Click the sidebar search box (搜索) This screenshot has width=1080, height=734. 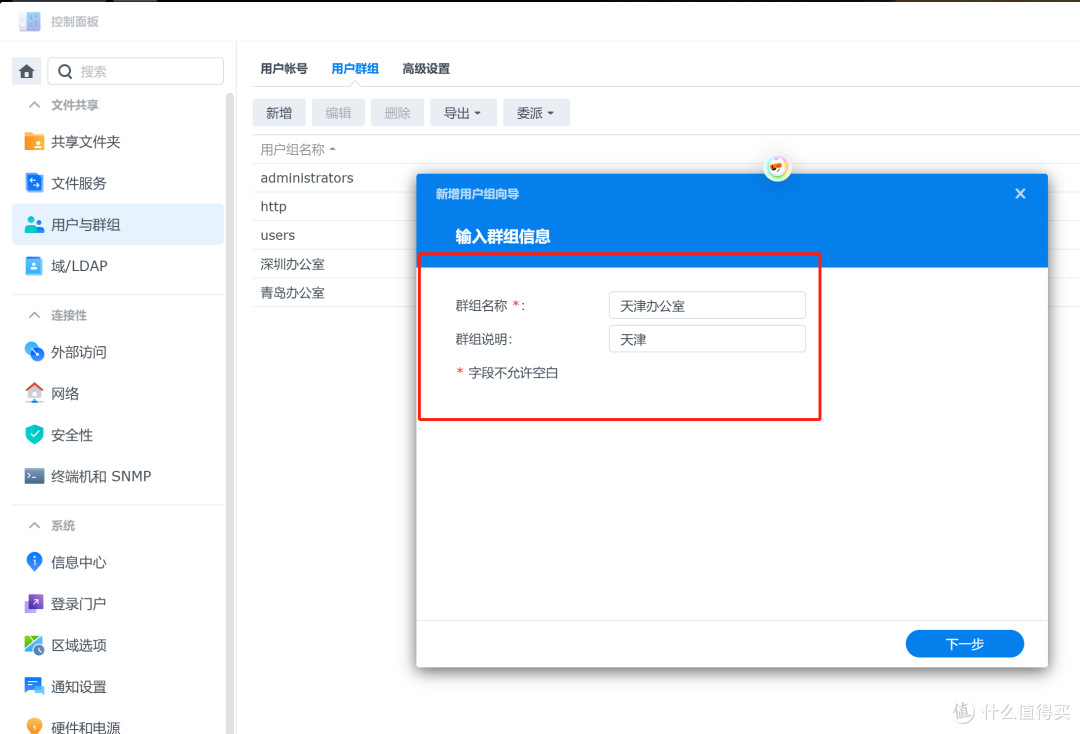coord(136,71)
